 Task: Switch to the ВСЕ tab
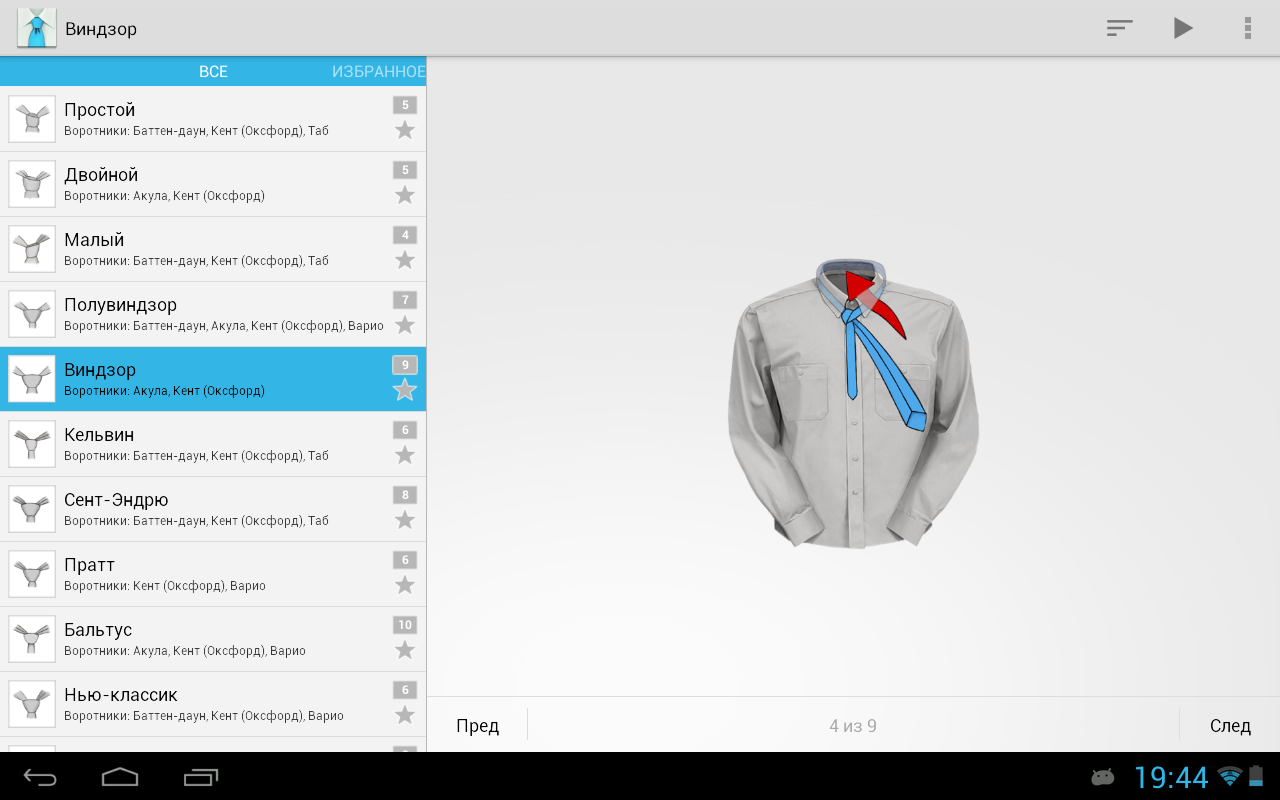213,72
